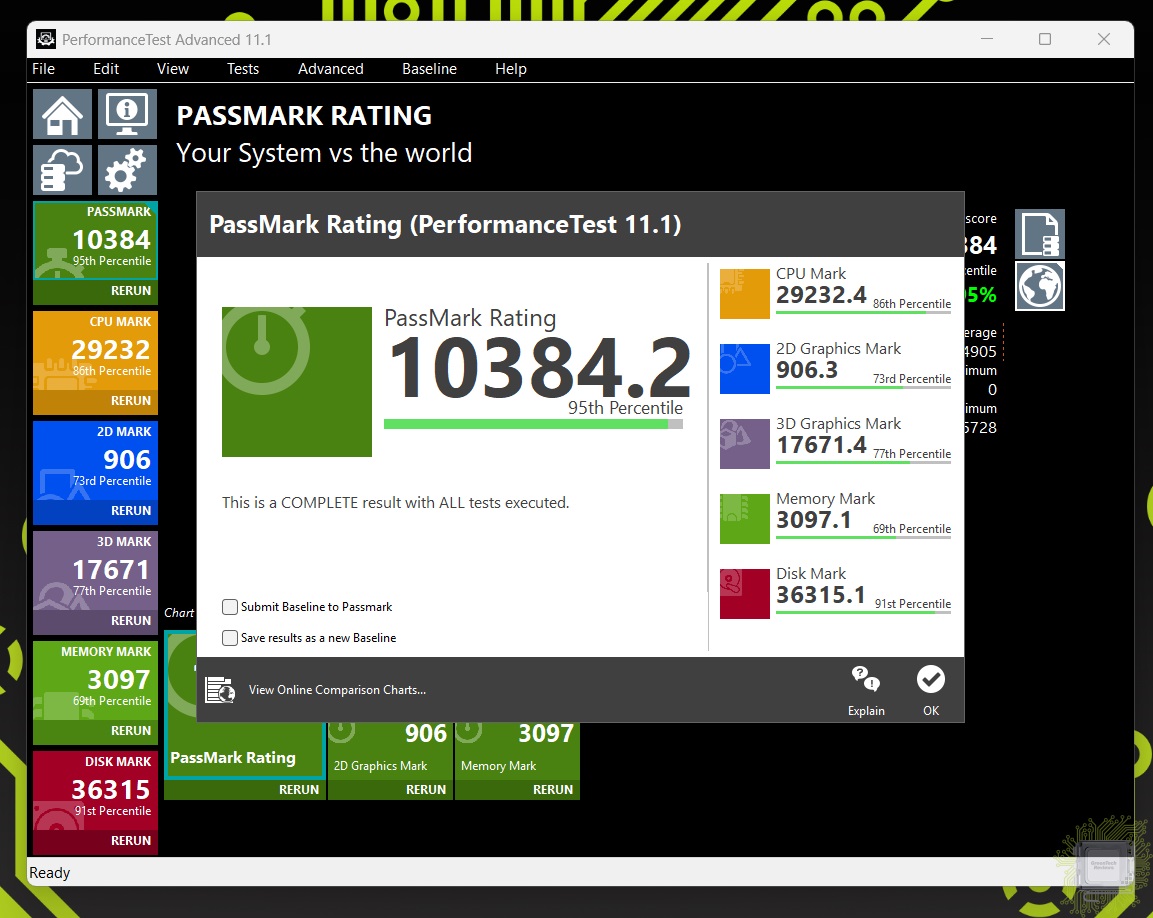The width and height of the screenshot is (1153, 918).
Task: Close the PerformanceTest window
Action: pos(1104,39)
